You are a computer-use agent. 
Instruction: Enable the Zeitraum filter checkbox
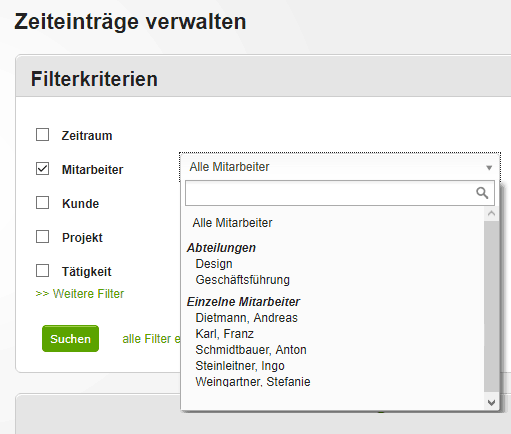click(x=42, y=135)
